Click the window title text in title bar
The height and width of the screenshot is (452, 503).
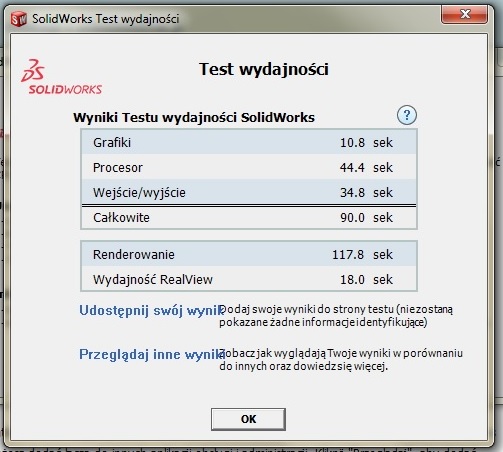pos(106,19)
